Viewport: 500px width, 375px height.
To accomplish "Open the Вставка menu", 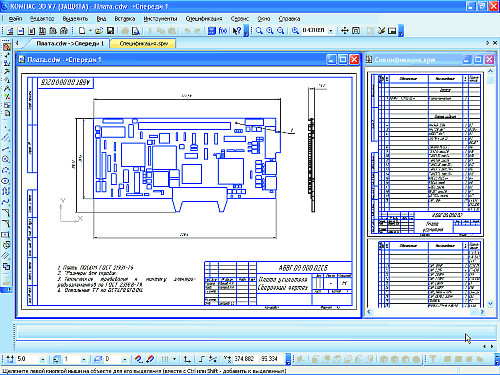I will [125, 19].
